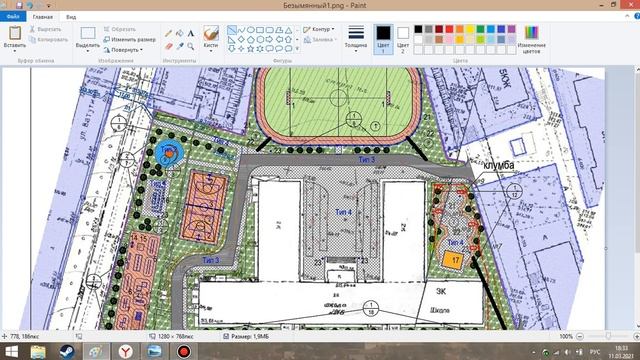This screenshot has height=360, width=640.
Task: Select the Fill with color bucket tool
Action: (x=180, y=33)
